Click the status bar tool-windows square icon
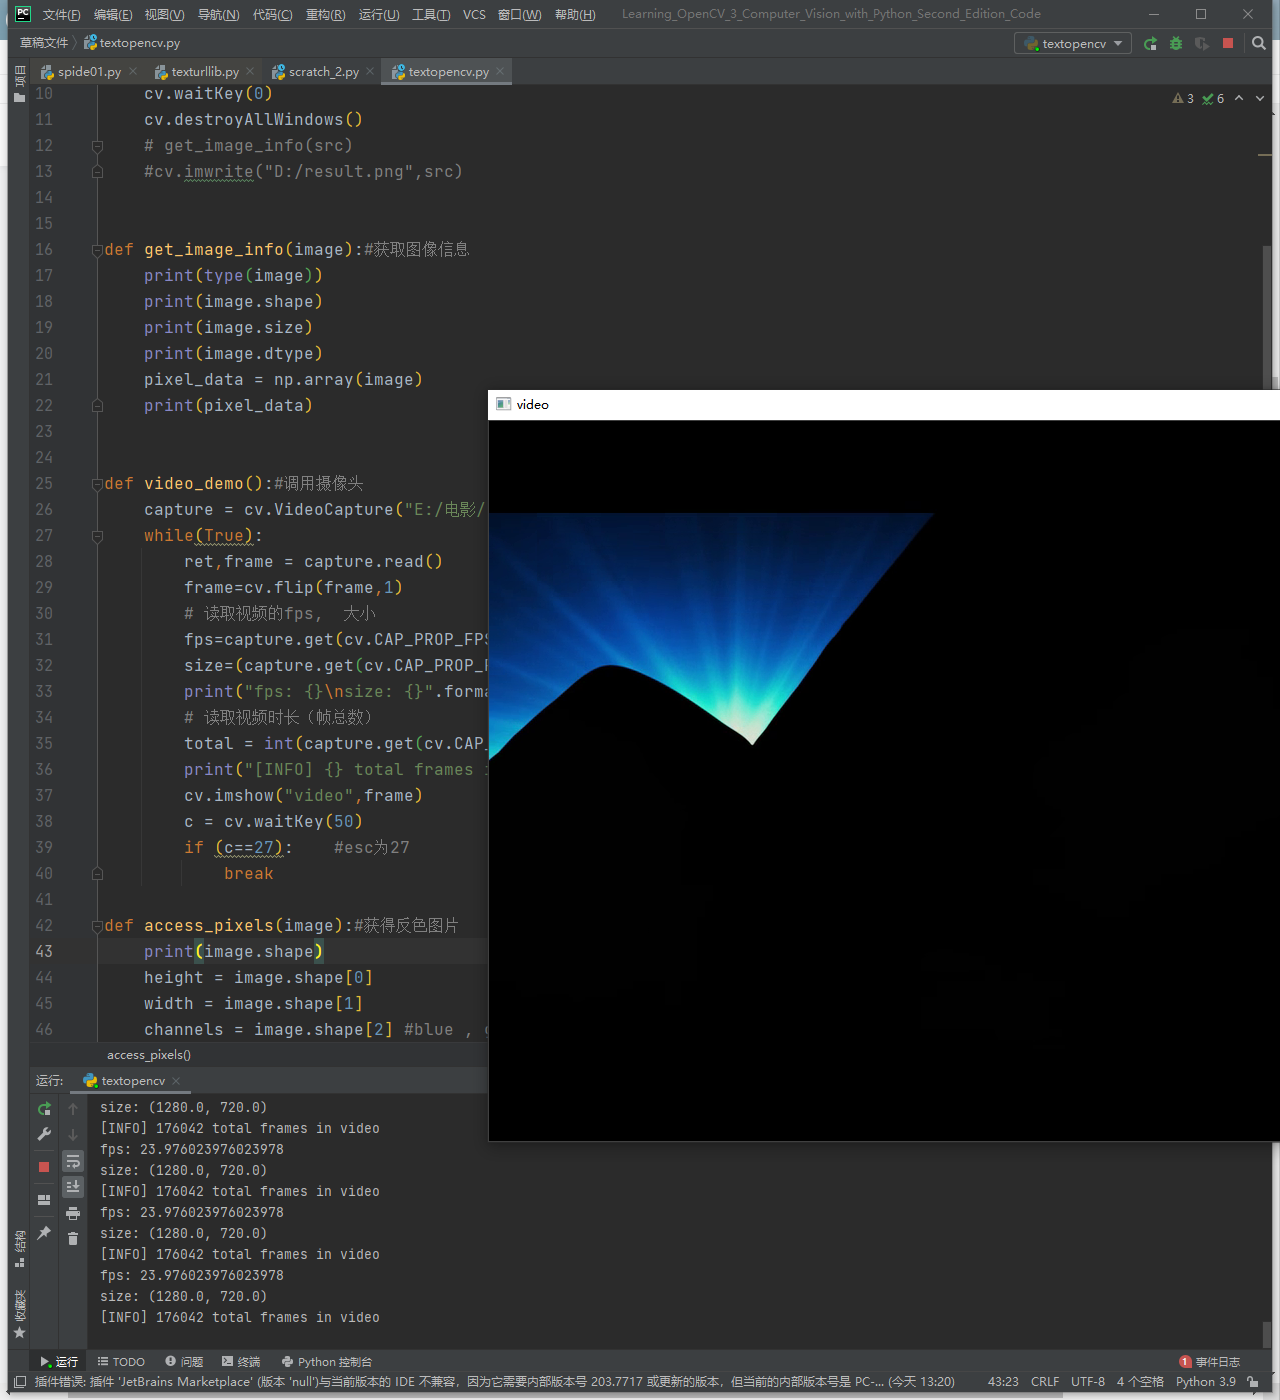This screenshot has width=1280, height=1400. [x=20, y=1382]
